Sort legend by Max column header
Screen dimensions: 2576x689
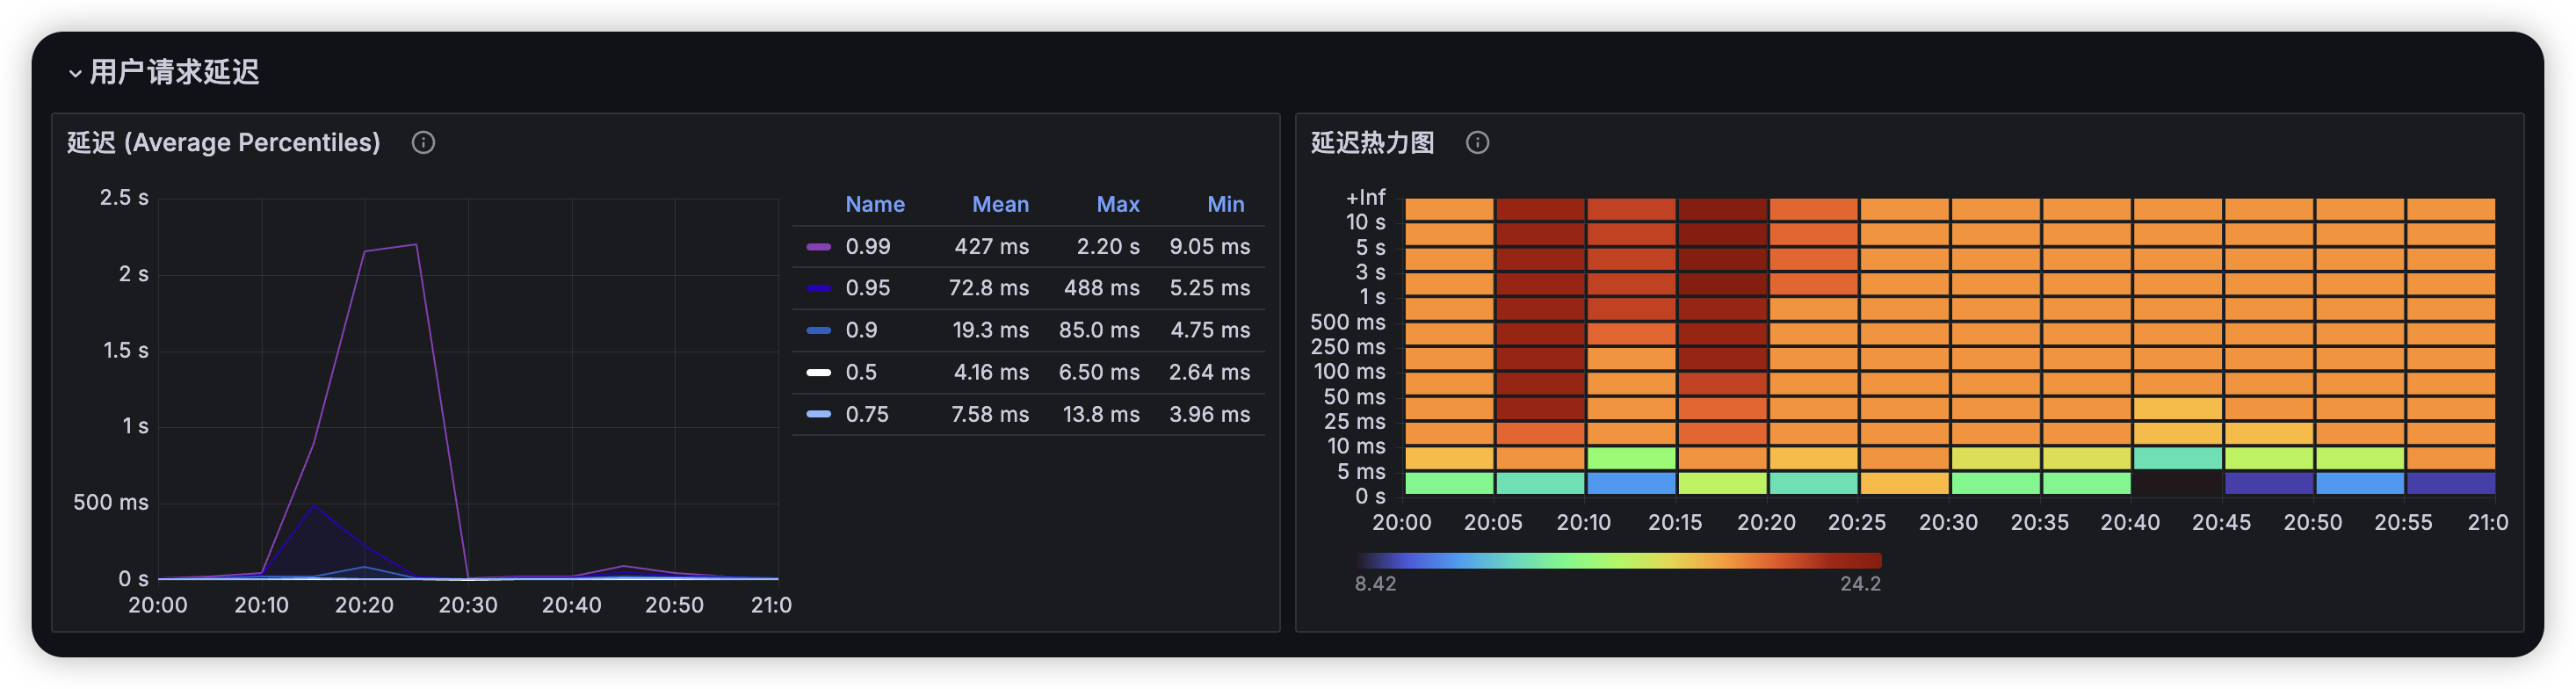(x=1117, y=204)
